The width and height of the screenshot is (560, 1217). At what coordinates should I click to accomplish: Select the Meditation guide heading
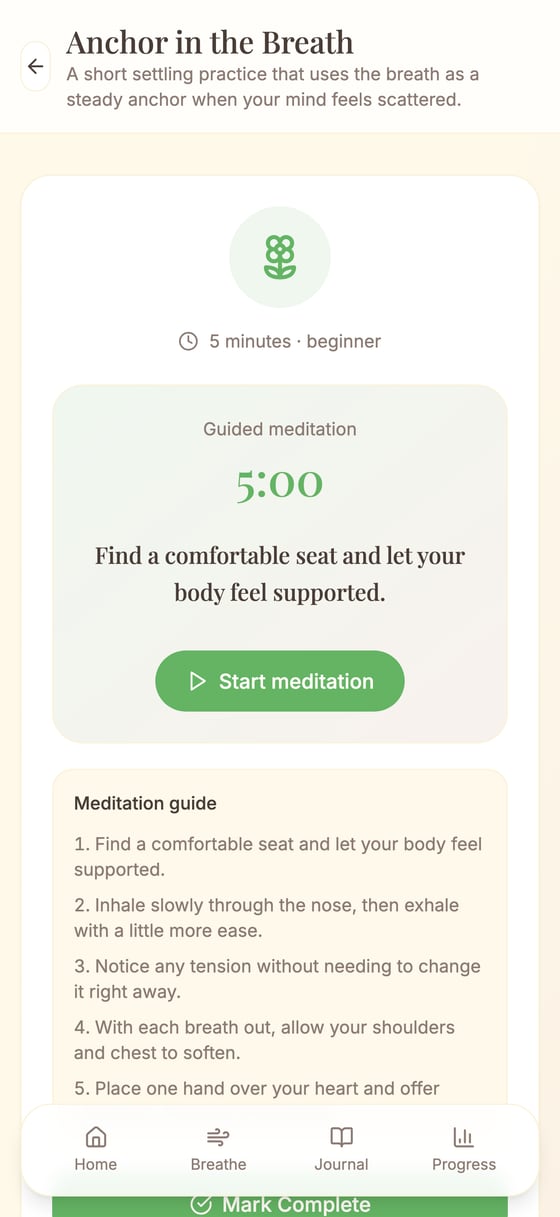coord(145,803)
